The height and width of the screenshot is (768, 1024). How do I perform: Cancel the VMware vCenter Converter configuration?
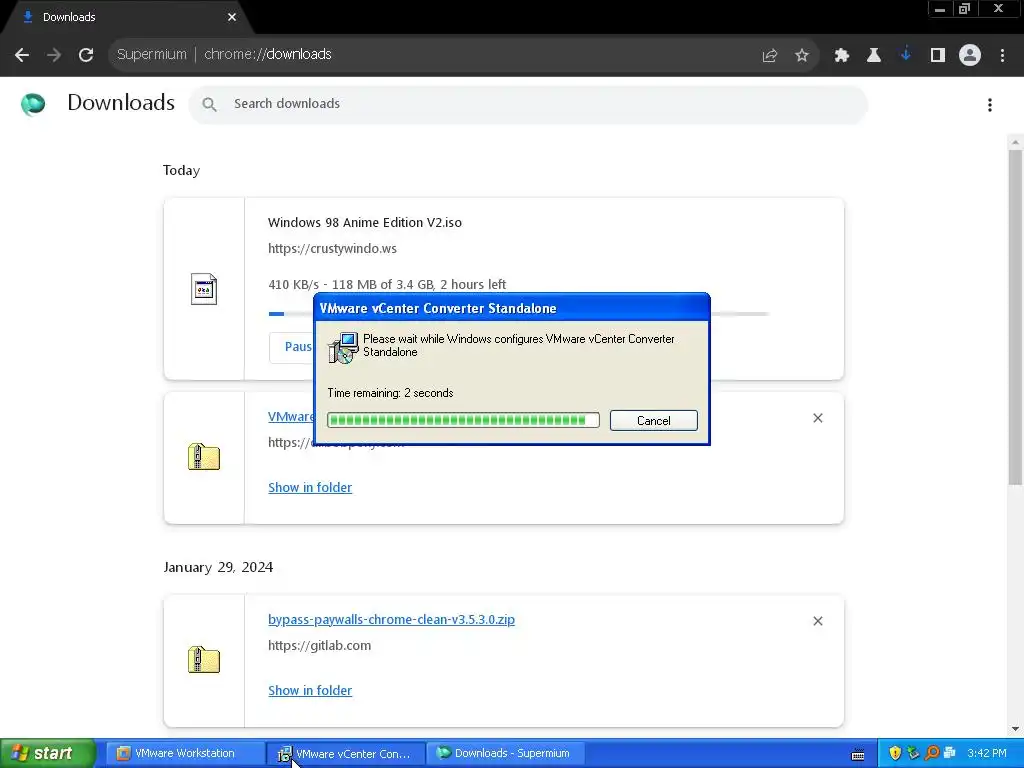[654, 421]
